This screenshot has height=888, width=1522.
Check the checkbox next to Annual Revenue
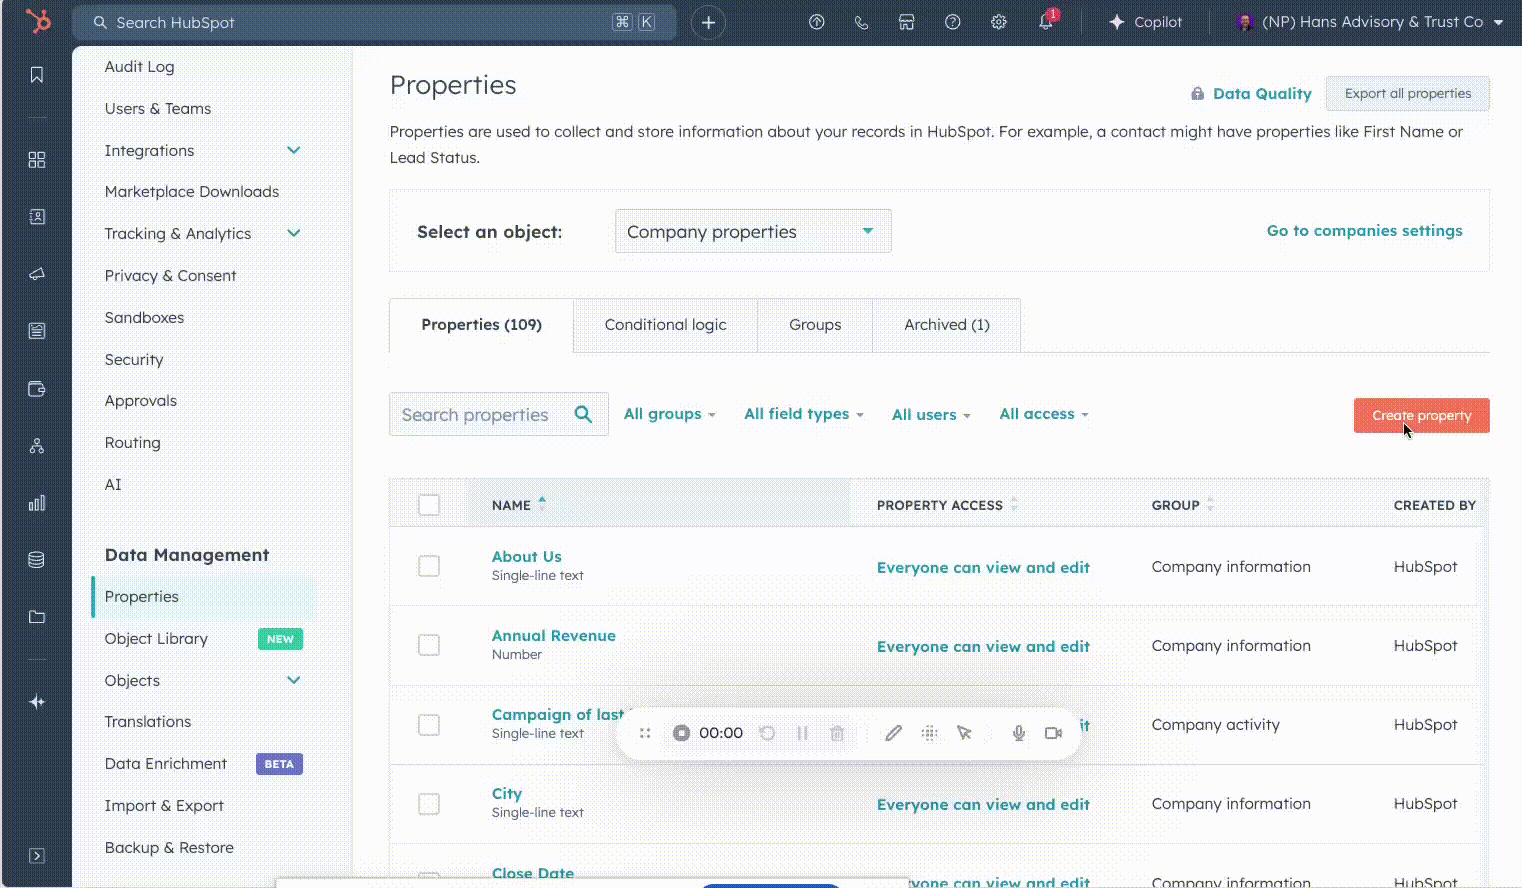(x=428, y=645)
